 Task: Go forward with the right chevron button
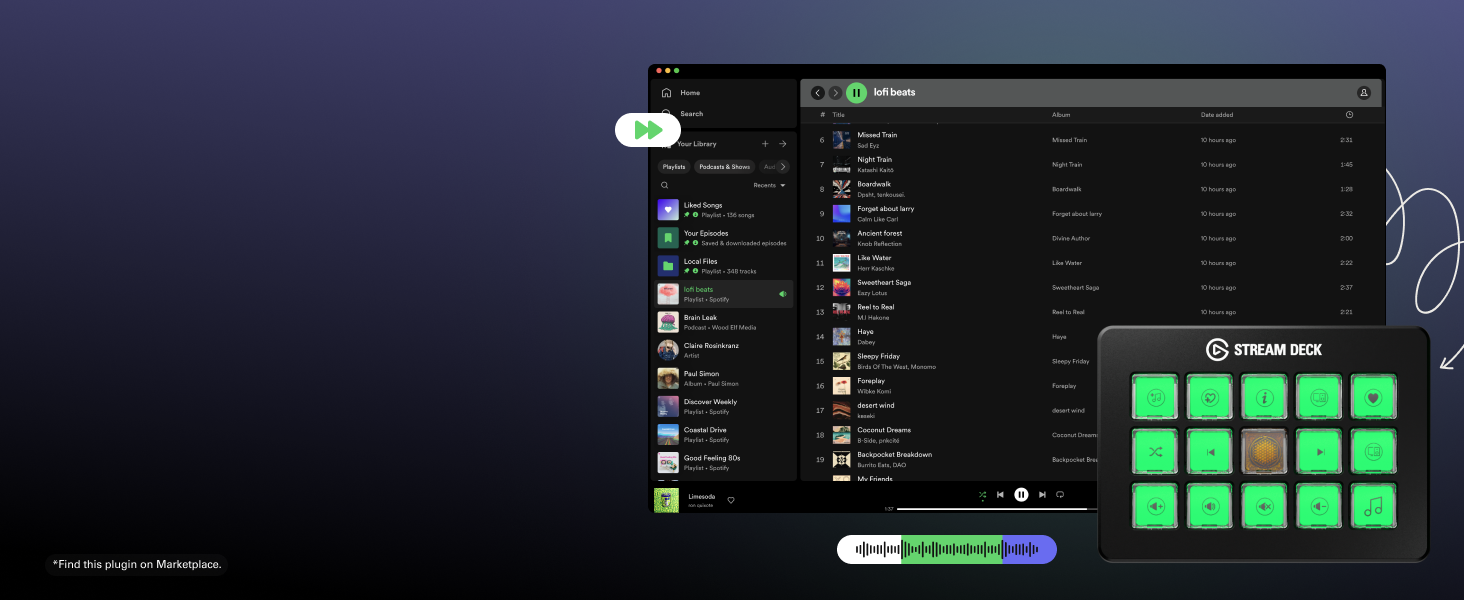click(x=836, y=93)
